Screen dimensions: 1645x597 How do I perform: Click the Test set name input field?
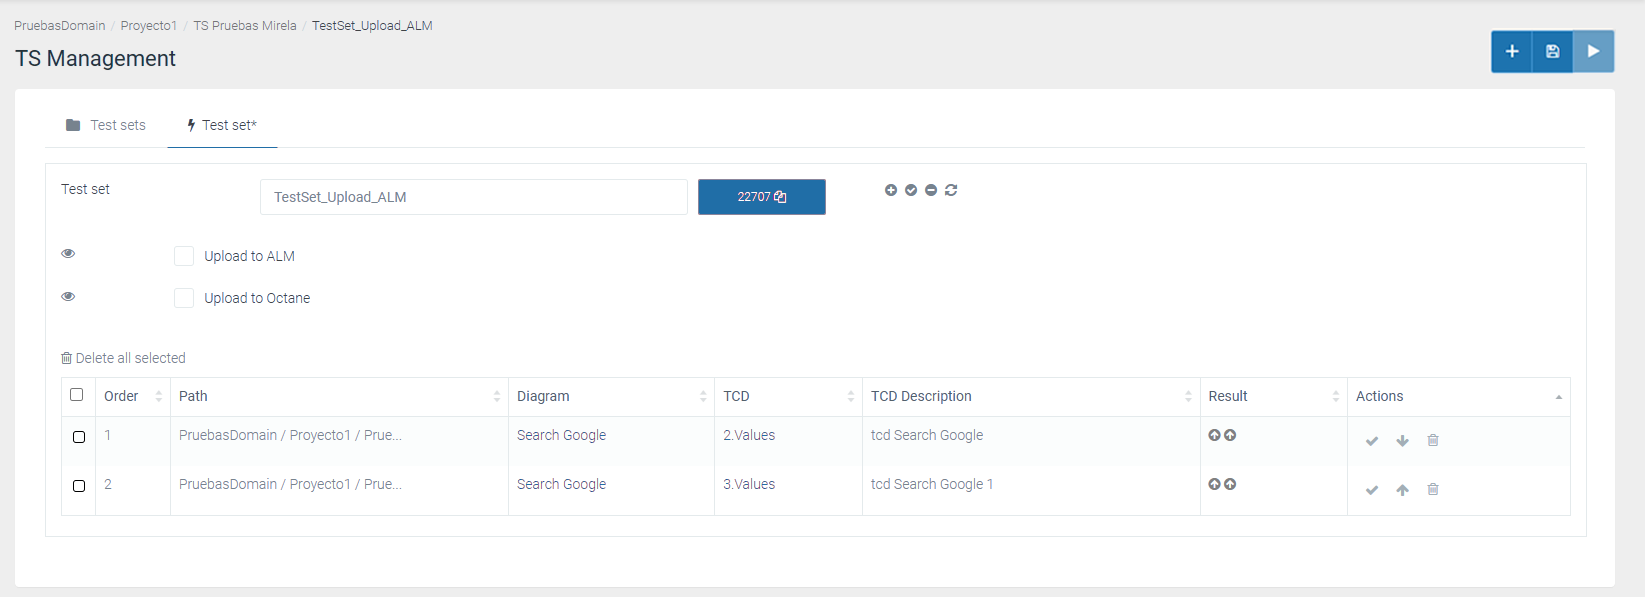(x=473, y=197)
